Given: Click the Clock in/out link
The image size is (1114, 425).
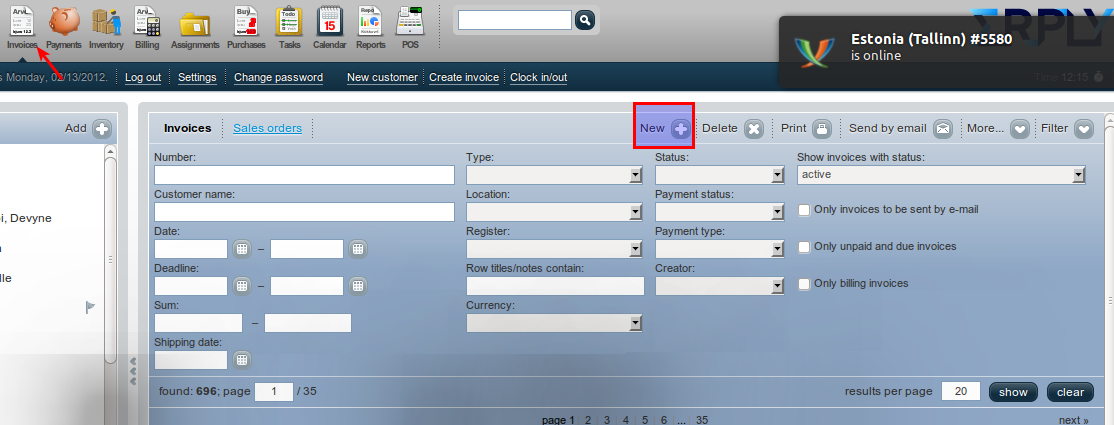Looking at the screenshot, I should [539, 77].
